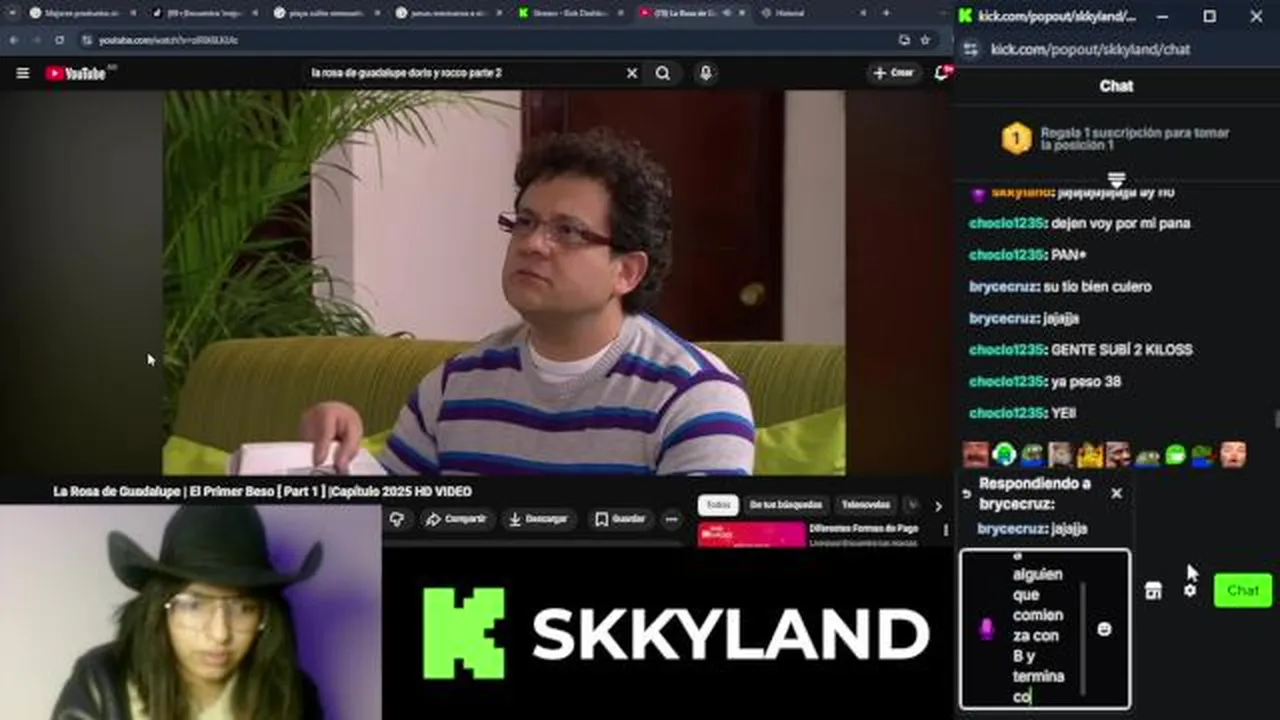
Task: Run the YouTube search magnifier button
Action: click(662, 73)
